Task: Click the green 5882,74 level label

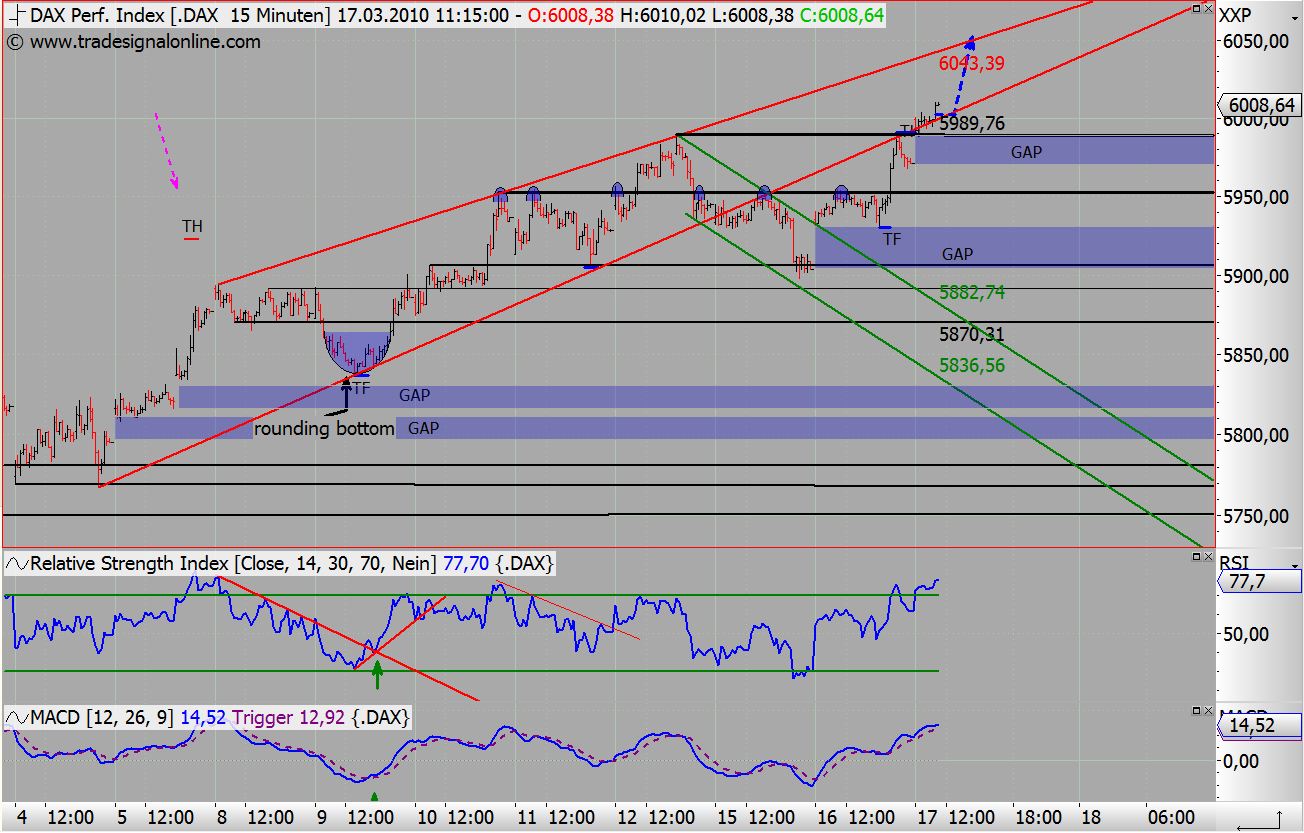Action: (972, 294)
